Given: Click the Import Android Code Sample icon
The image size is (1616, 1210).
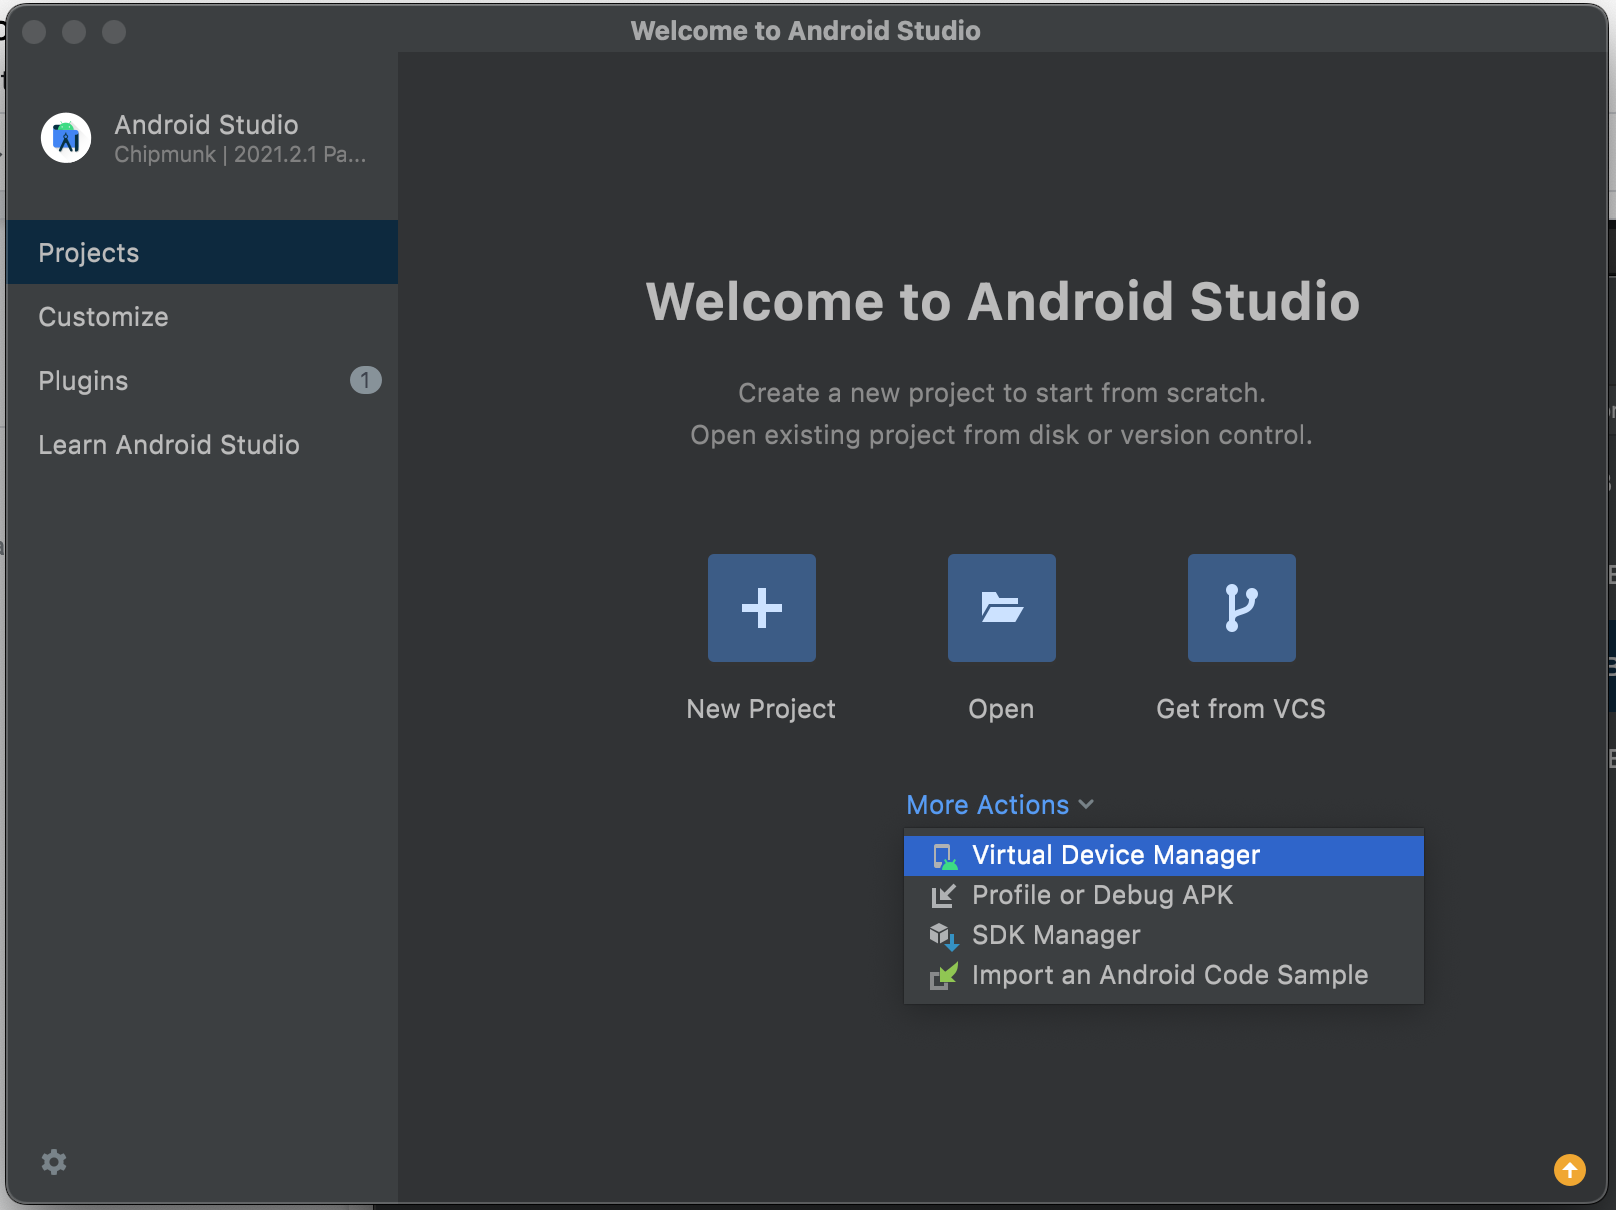Looking at the screenshot, I should click(944, 976).
